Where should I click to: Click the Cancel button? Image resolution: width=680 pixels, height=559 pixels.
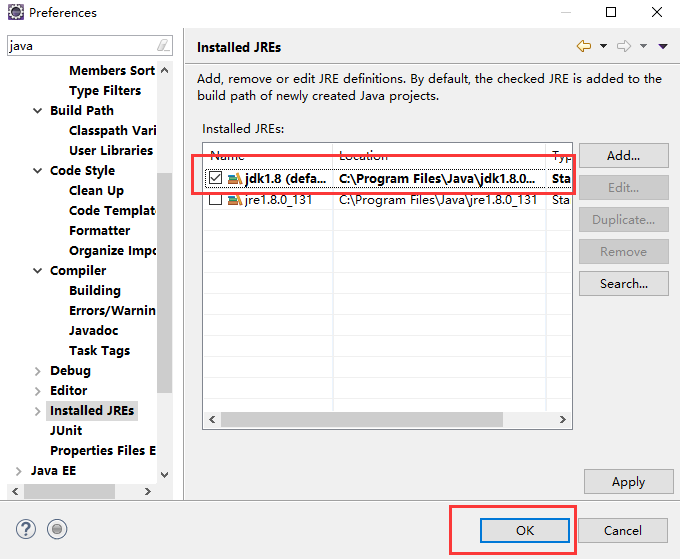pyautogui.click(x=623, y=530)
